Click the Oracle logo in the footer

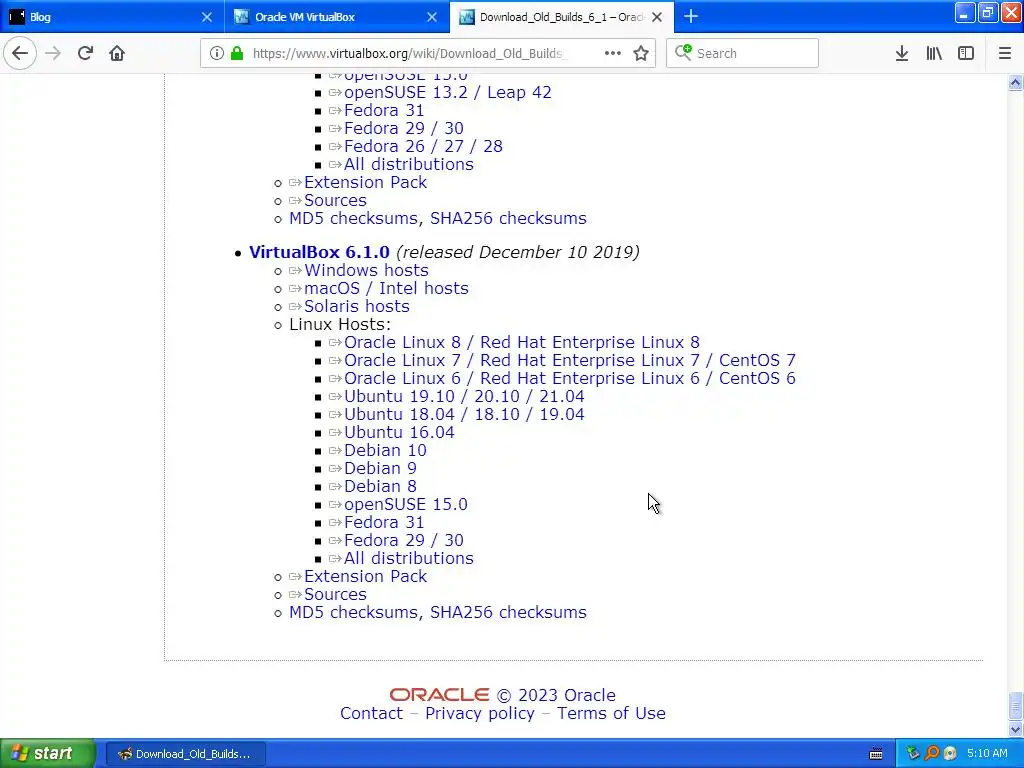(440, 695)
